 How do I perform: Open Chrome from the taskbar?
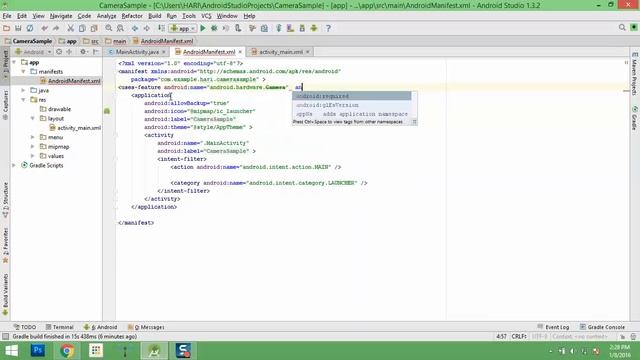tap(67, 351)
